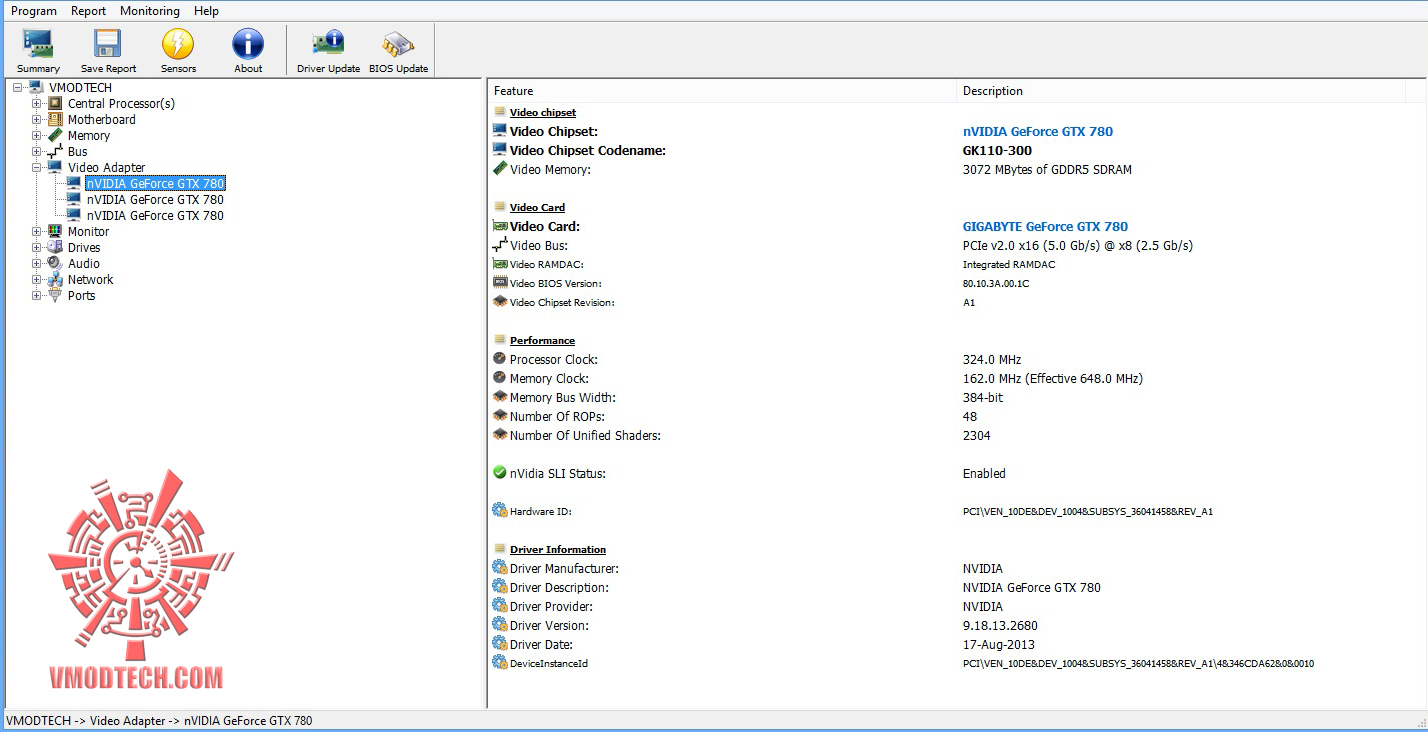Click '162.0 MHz (Effective 648.0 MHz)' value
Screen dimensions: 1428x732
[x=1053, y=378]
